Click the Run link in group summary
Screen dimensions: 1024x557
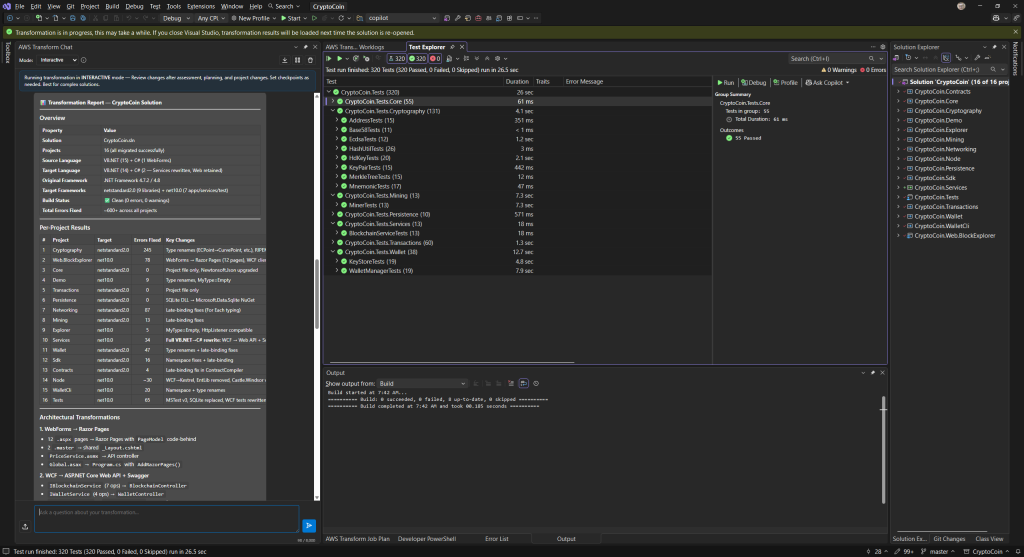tap(726, 83)
